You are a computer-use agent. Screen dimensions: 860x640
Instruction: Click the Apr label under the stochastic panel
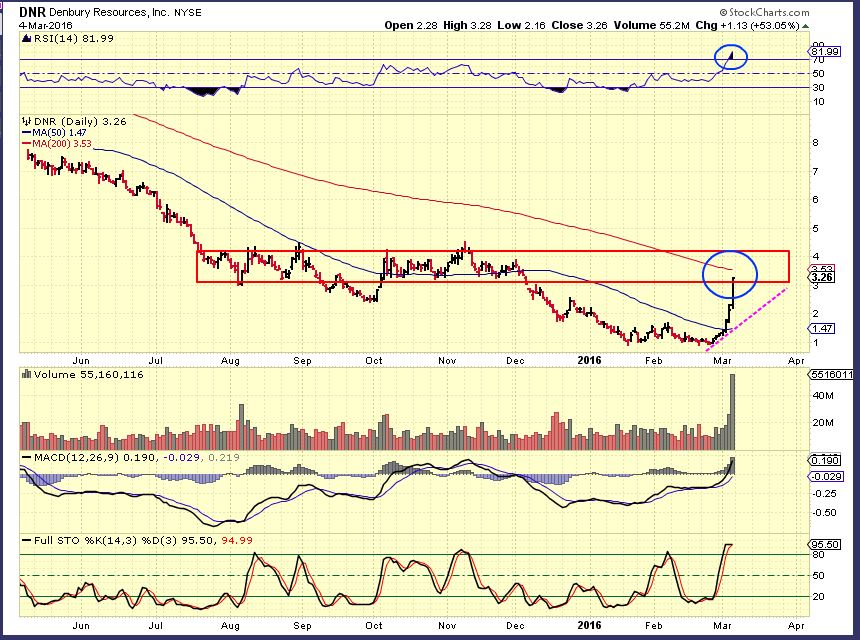(796, 626)
